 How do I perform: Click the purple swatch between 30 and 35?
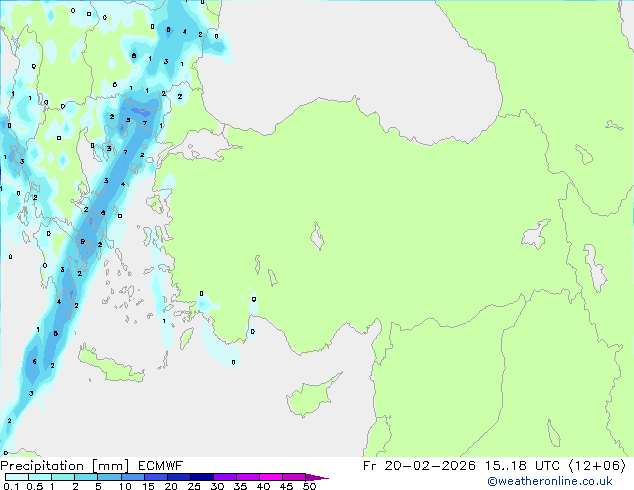click(225, 477)
